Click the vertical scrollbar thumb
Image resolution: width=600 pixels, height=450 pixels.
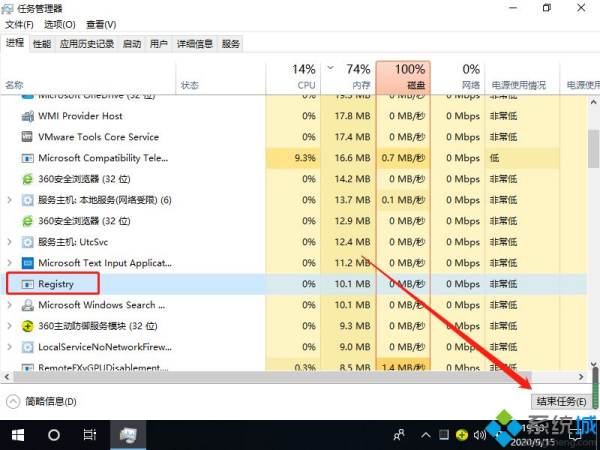click(593, 148)
